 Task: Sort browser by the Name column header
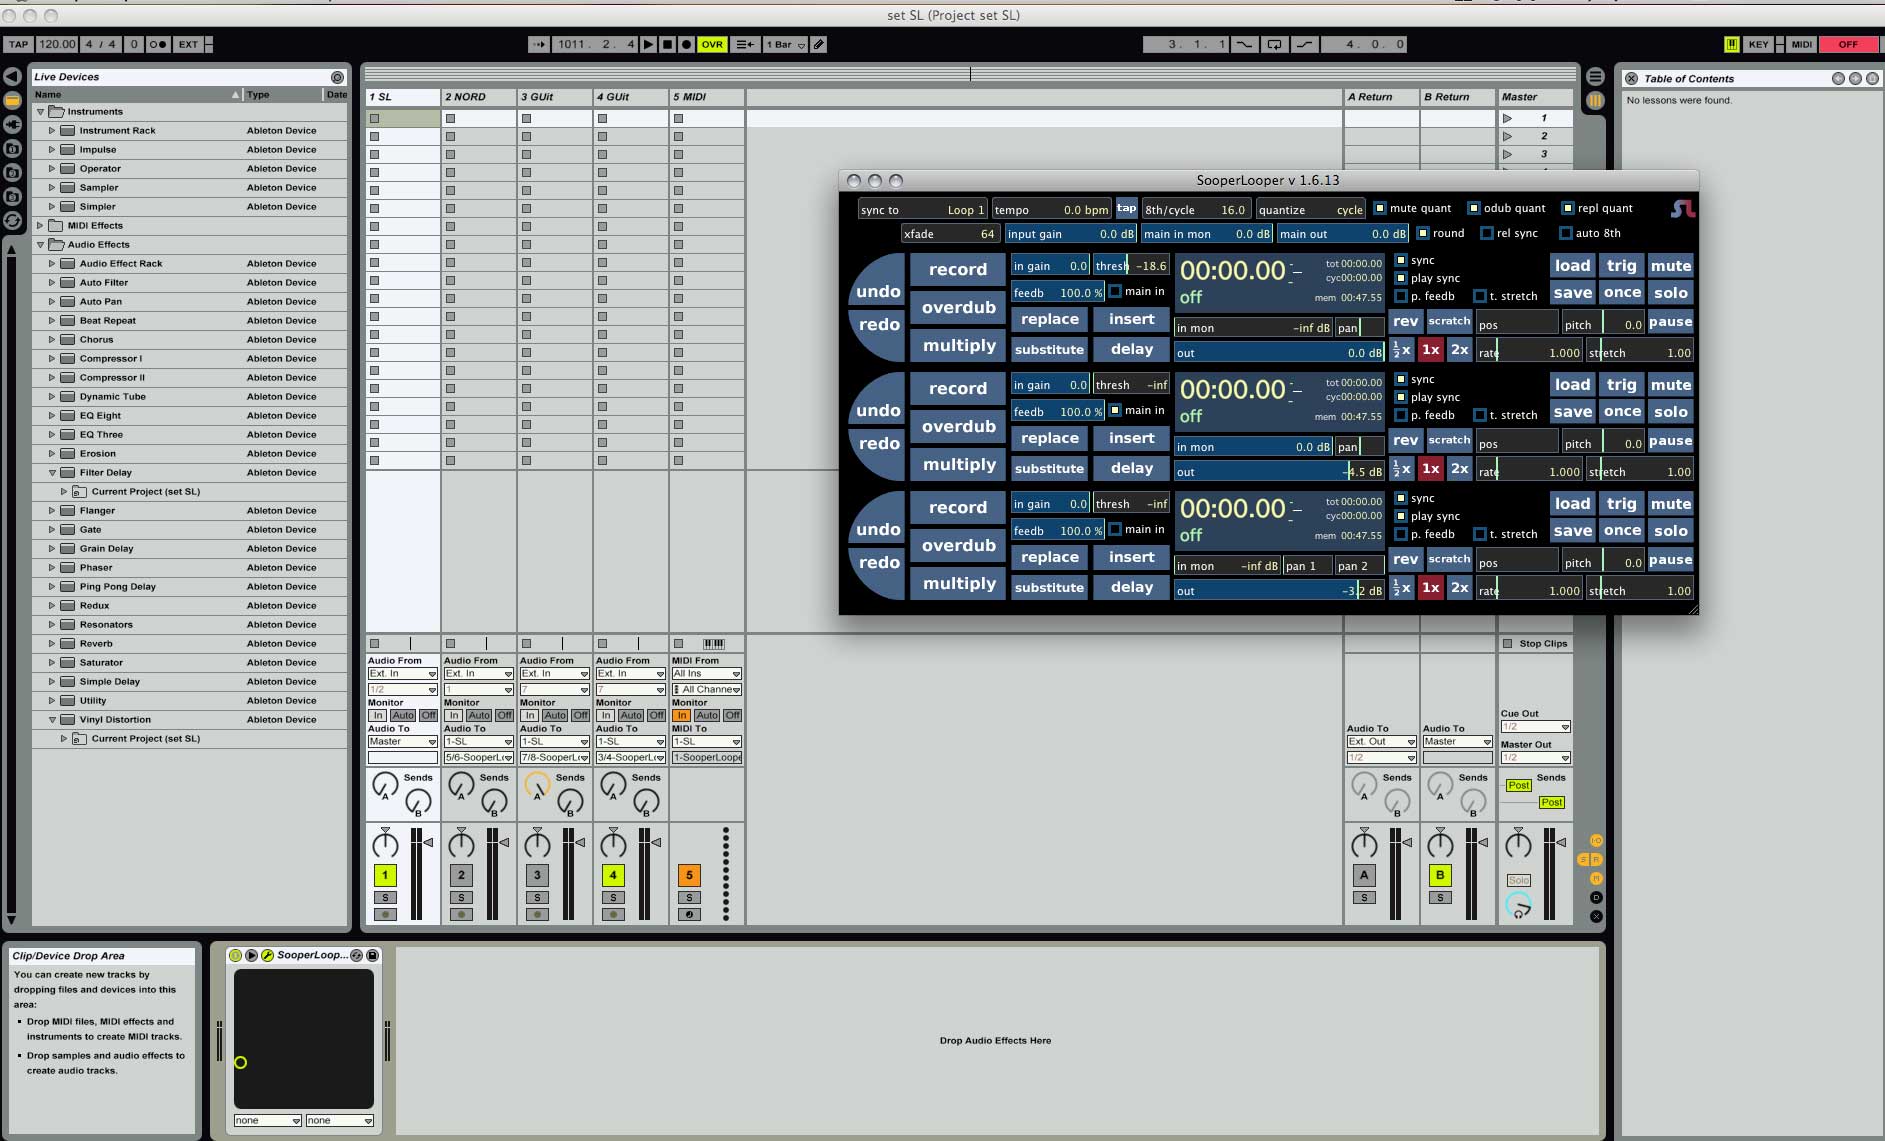click(137, 95)
